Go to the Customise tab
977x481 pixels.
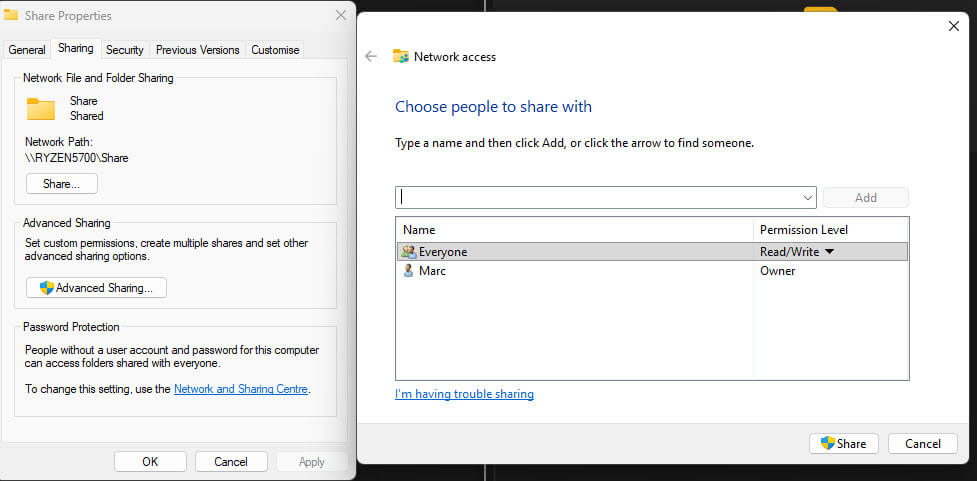point(275,50)
